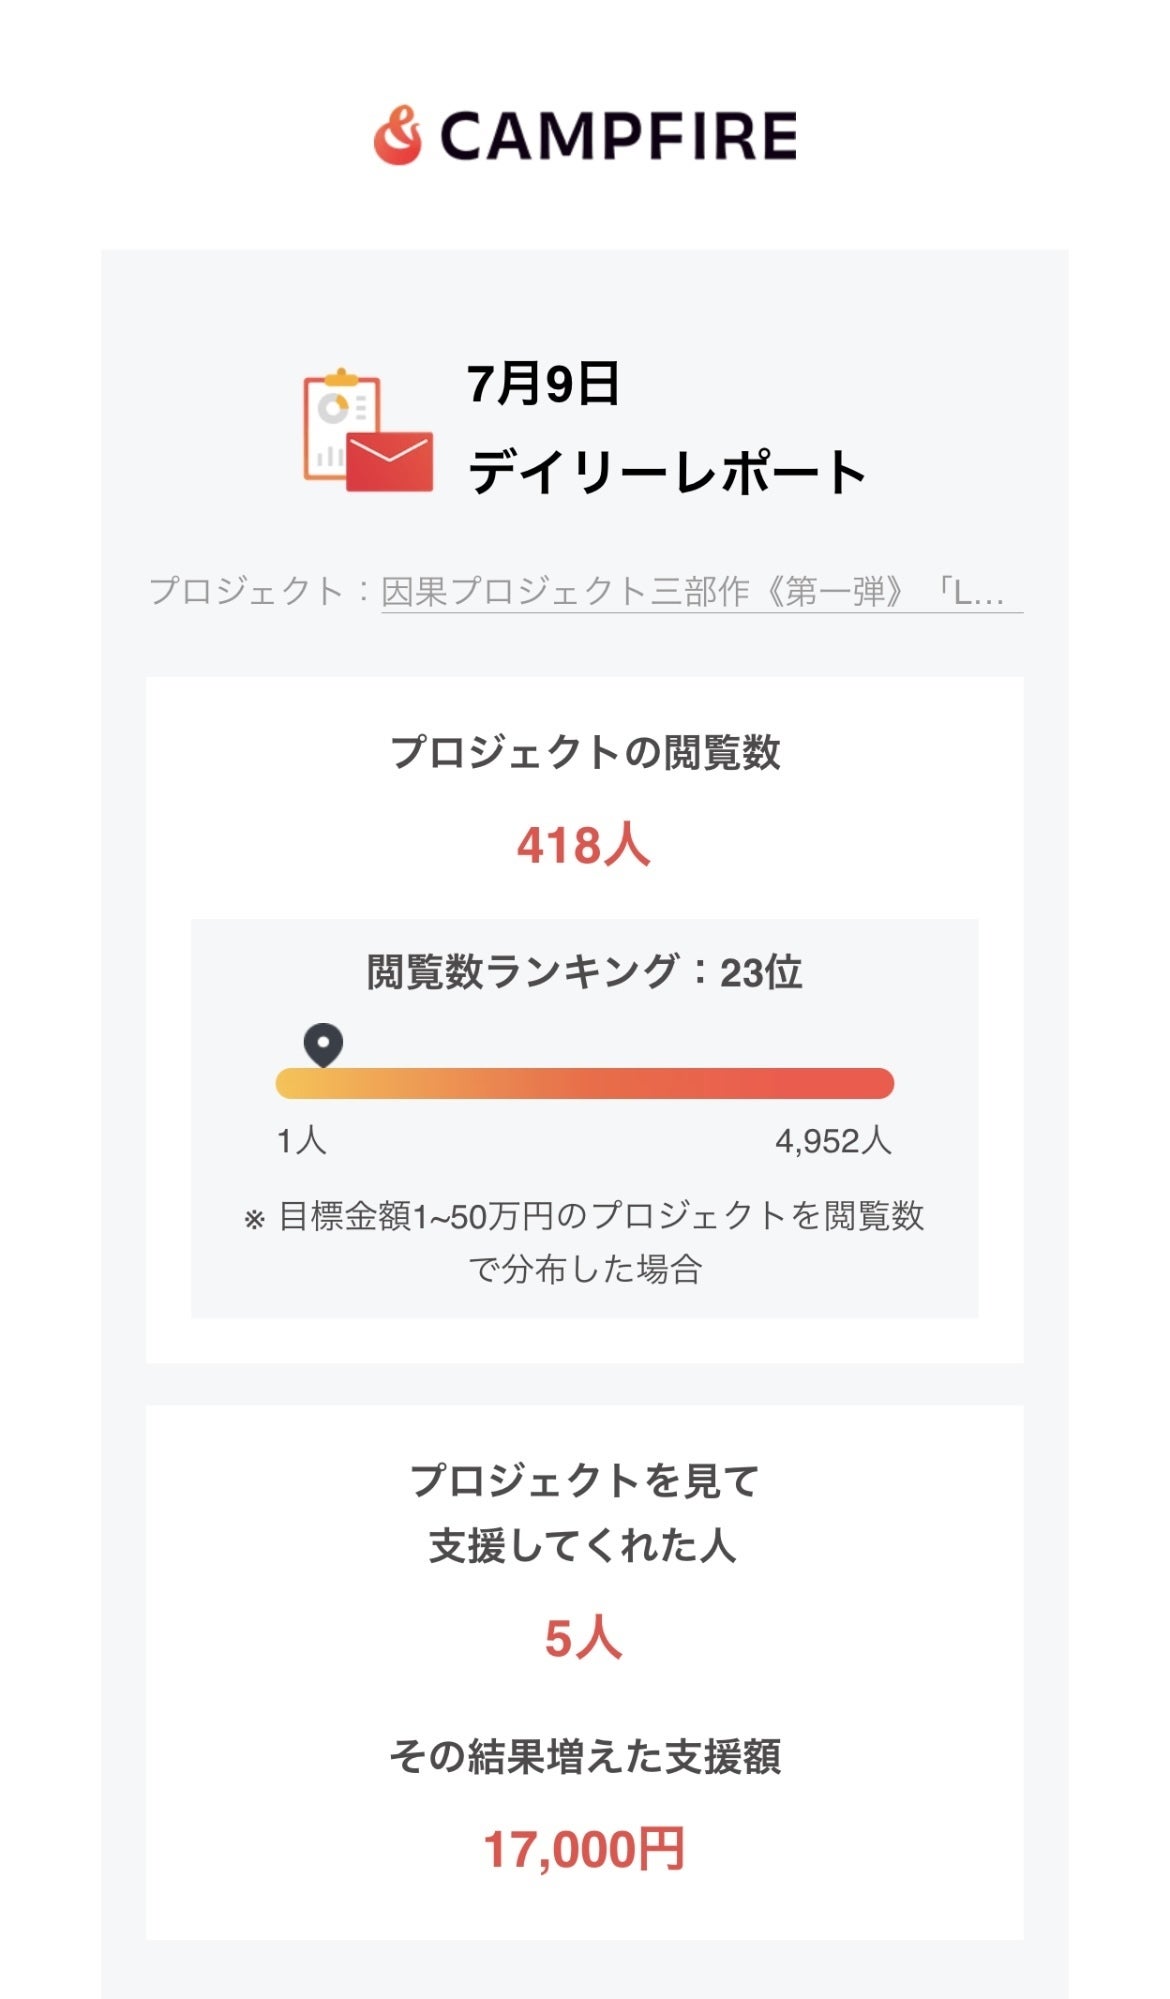Open the 因果プロジェクト三部作 project link

(700, 592)
